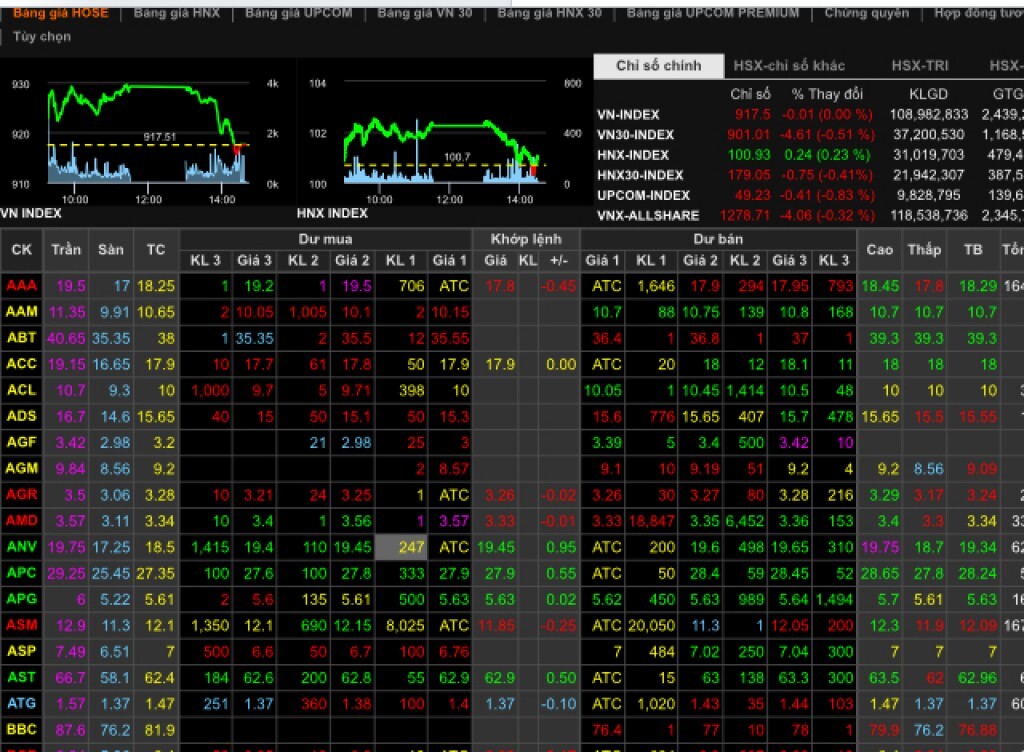Open stock ticker ADS

pyautogui.click(x=22, y=416)
